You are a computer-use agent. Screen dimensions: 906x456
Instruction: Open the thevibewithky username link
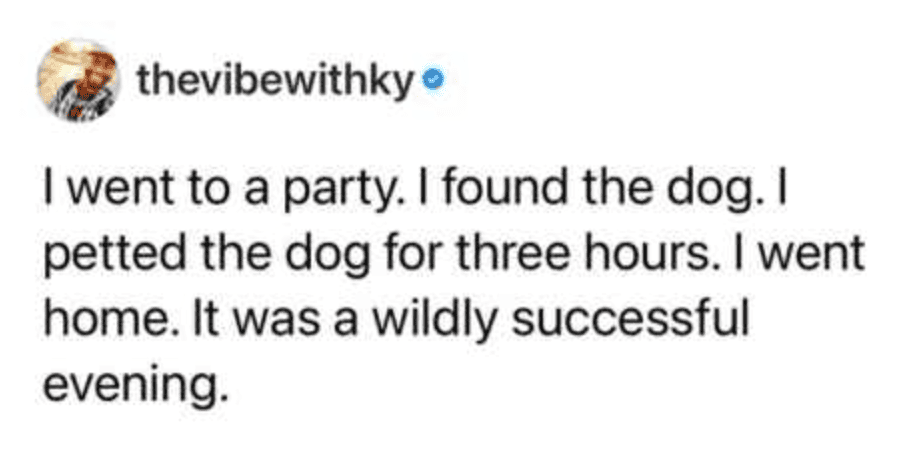(x=278, y=81)
